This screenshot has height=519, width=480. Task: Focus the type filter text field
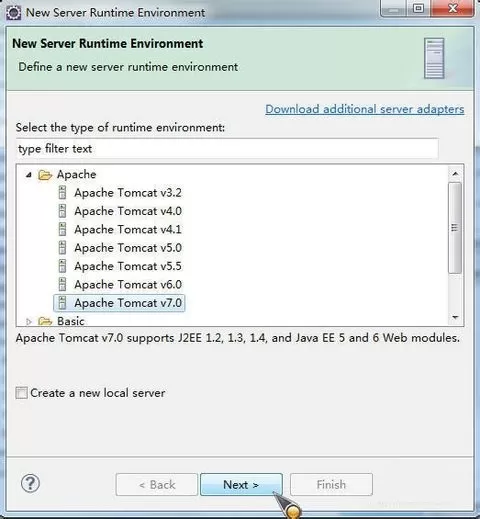click(227, 149)
